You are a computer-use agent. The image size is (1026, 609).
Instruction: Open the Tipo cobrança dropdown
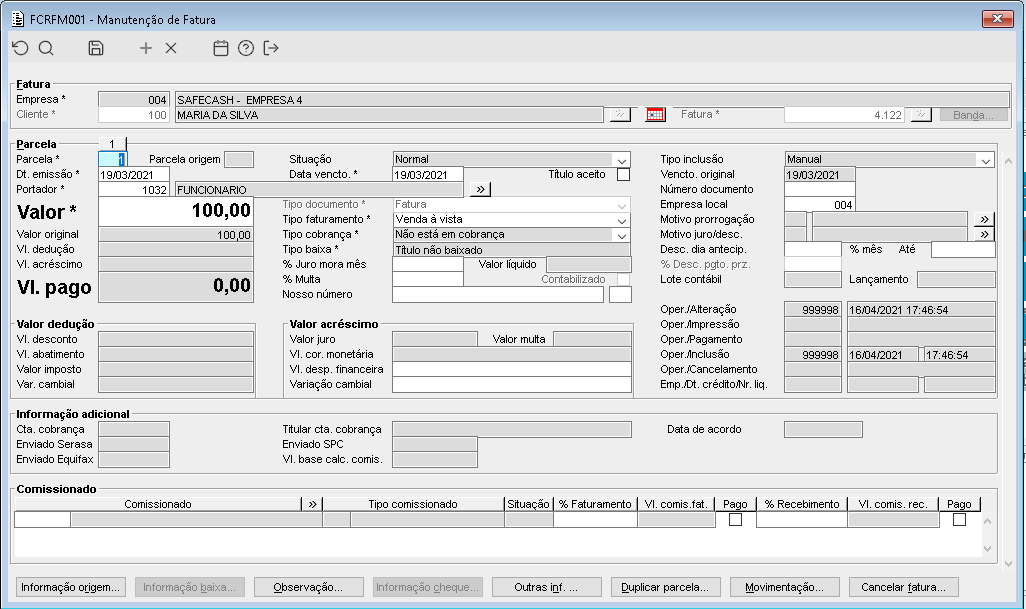pos(621,235)
